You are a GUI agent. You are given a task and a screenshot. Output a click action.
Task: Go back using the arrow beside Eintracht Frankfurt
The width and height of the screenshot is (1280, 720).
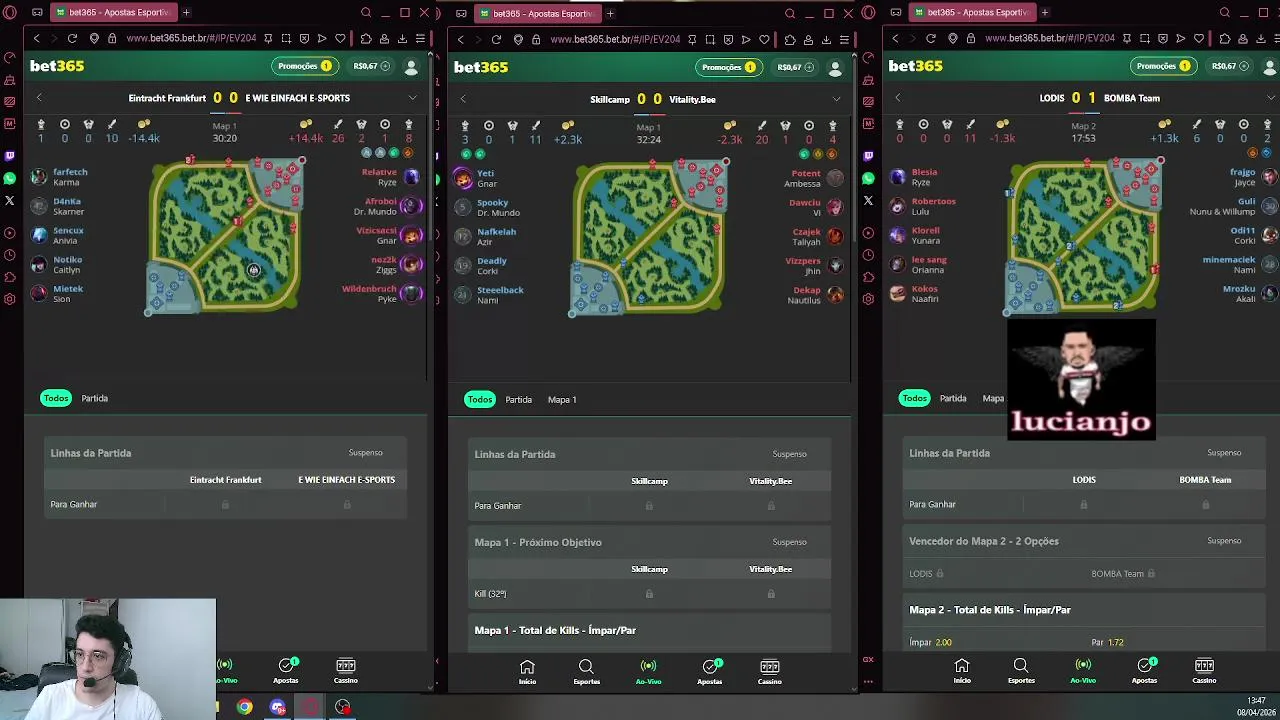click(x=39, y=98)
